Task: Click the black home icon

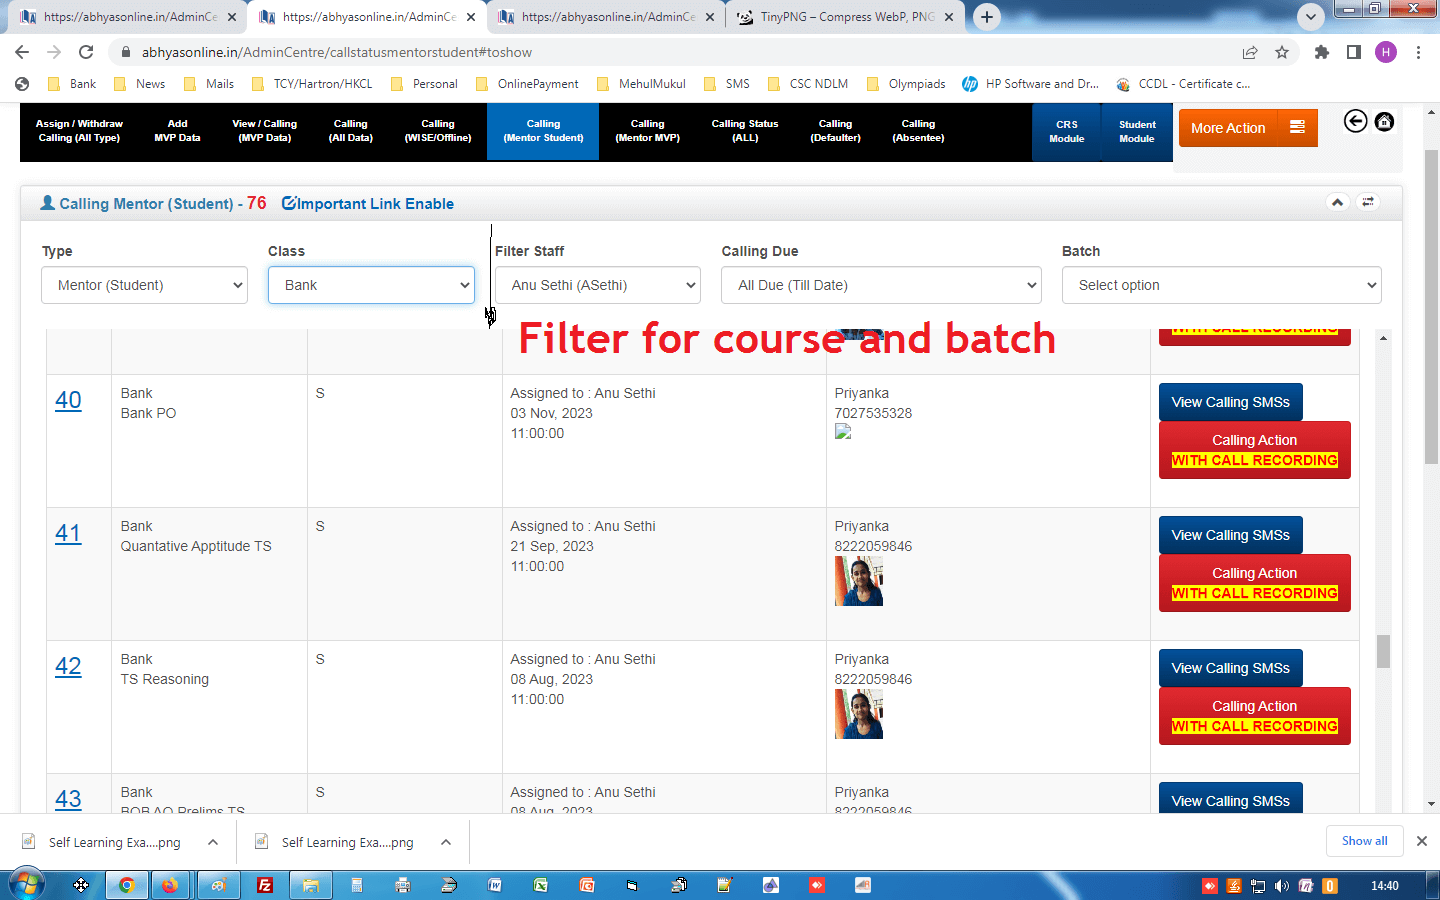Action: 1384,122
